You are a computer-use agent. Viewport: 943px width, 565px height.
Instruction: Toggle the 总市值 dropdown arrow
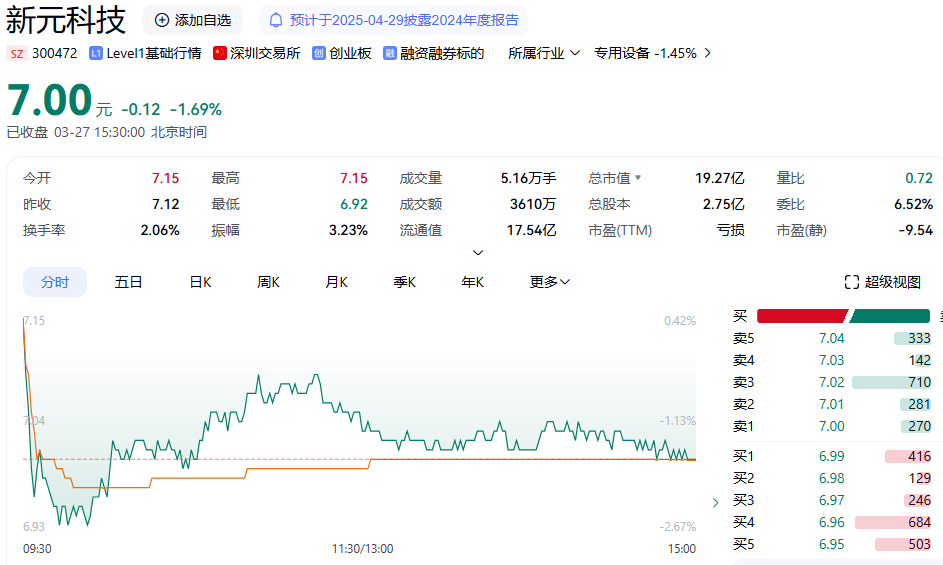tap(638, 179)
